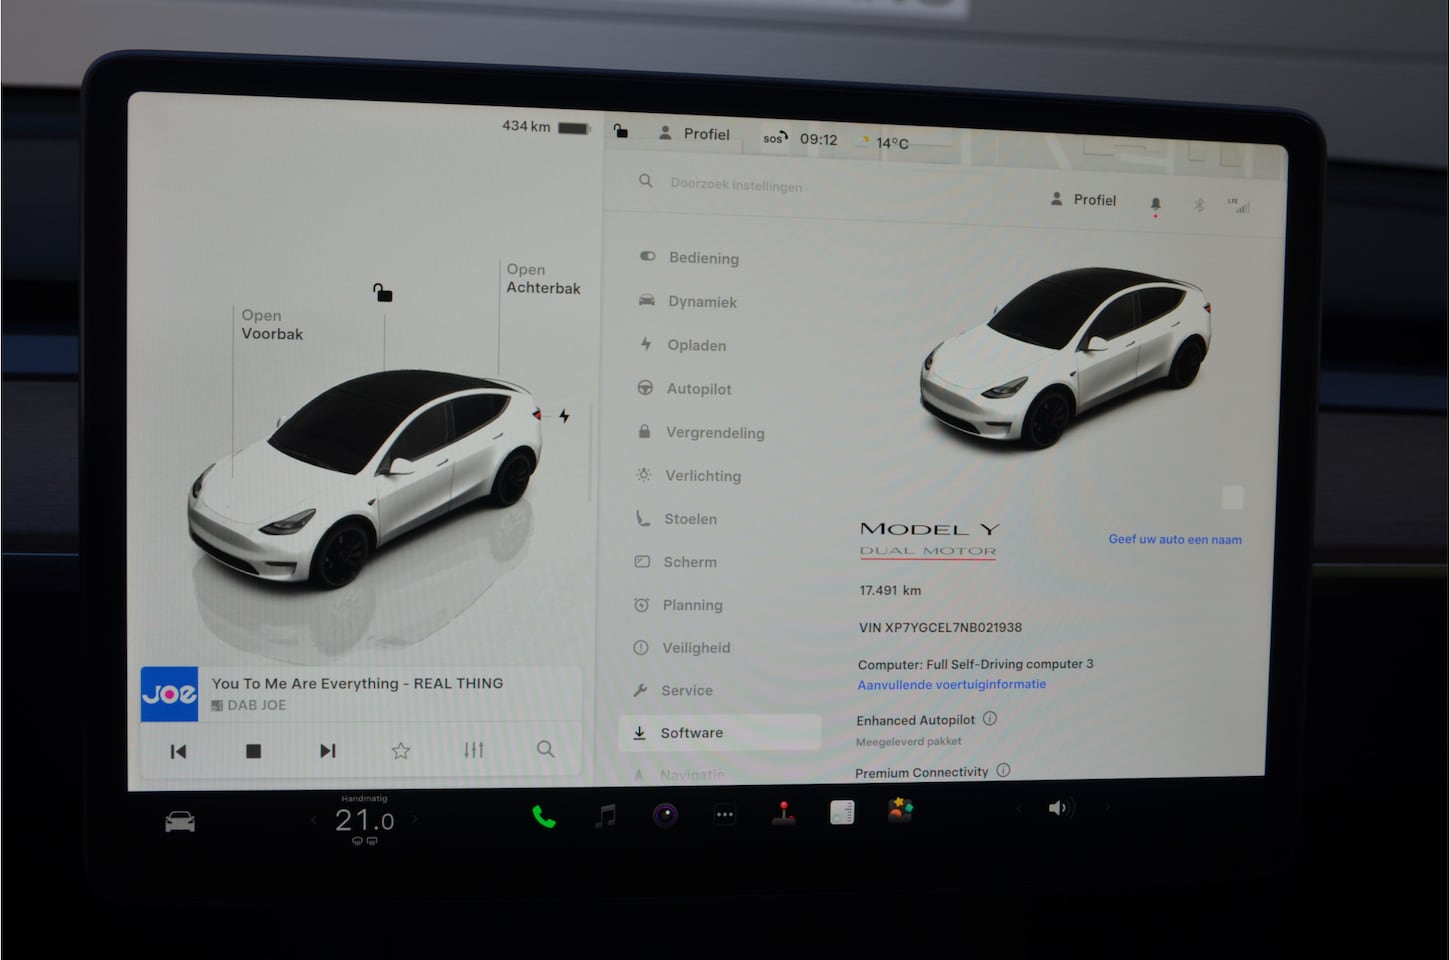Screen dimensions: 1450x960
Task: Mark the current station as favorite
Action: pos(401,750)
